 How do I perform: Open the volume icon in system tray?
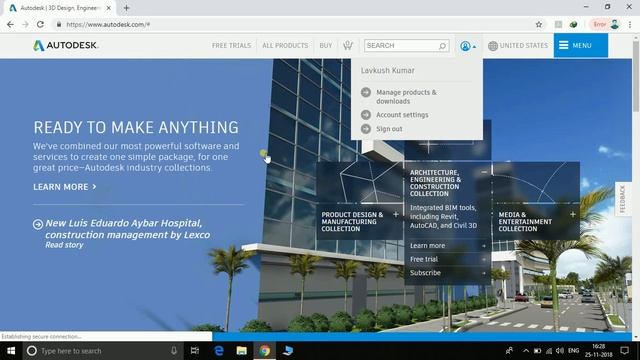(560, 351)
